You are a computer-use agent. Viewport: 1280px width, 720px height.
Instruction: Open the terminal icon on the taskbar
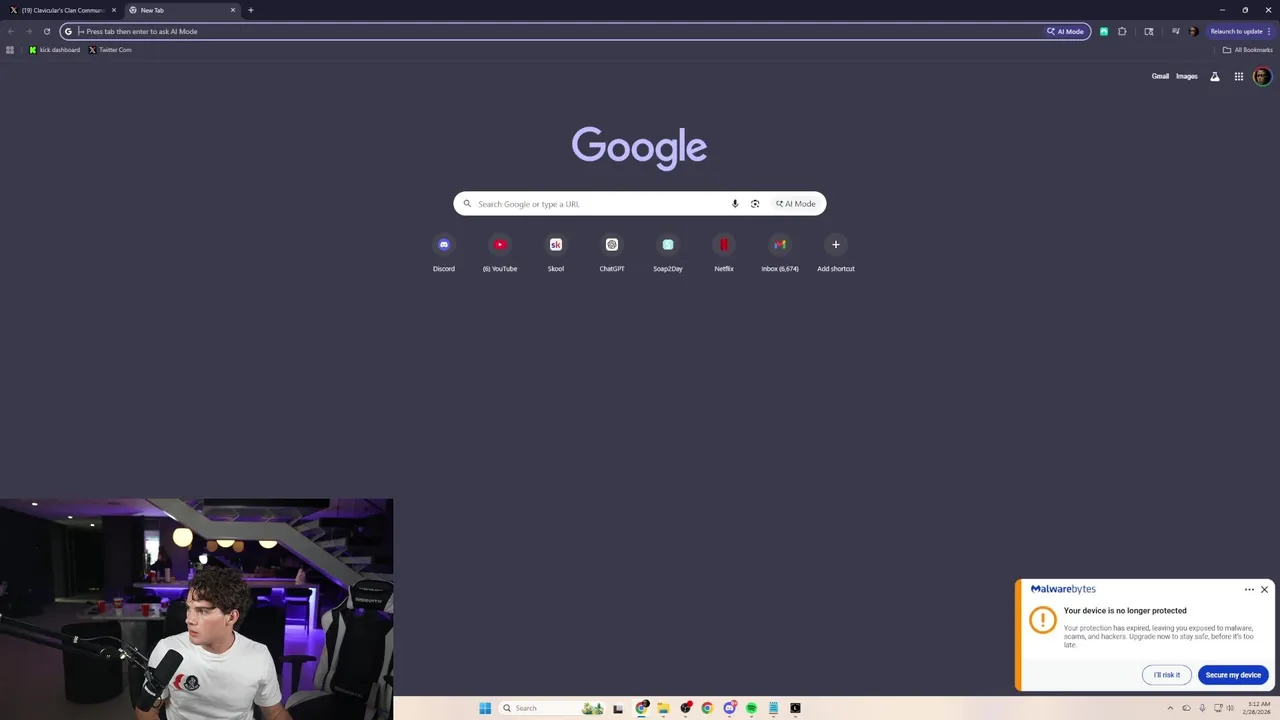pyautogui.click(x=795, y=708)
